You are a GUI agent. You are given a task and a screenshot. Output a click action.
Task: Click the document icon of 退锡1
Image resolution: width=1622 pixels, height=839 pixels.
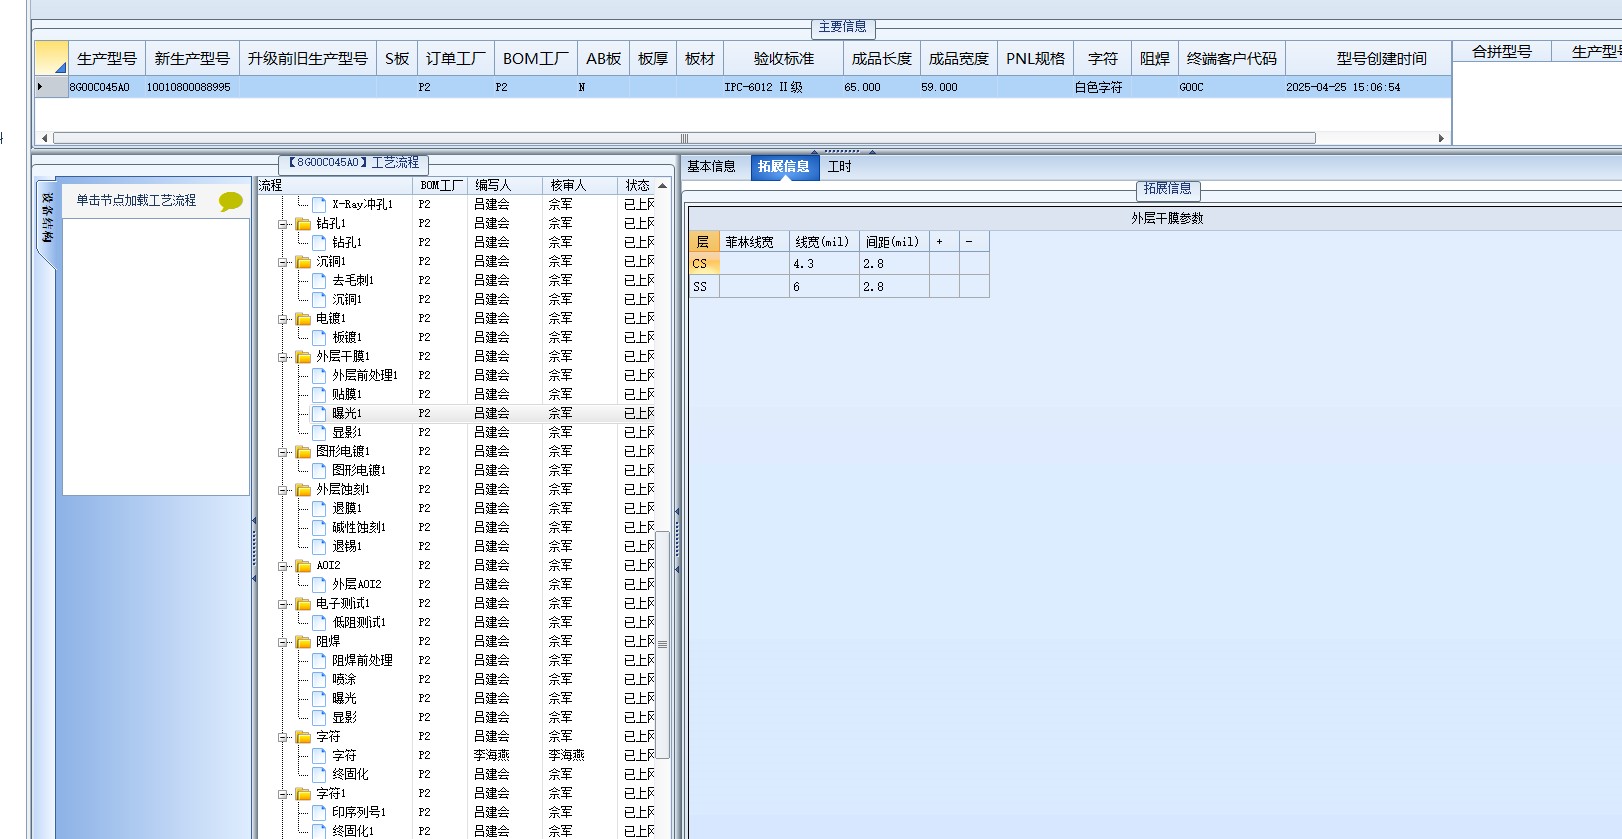tap(319, 547)
